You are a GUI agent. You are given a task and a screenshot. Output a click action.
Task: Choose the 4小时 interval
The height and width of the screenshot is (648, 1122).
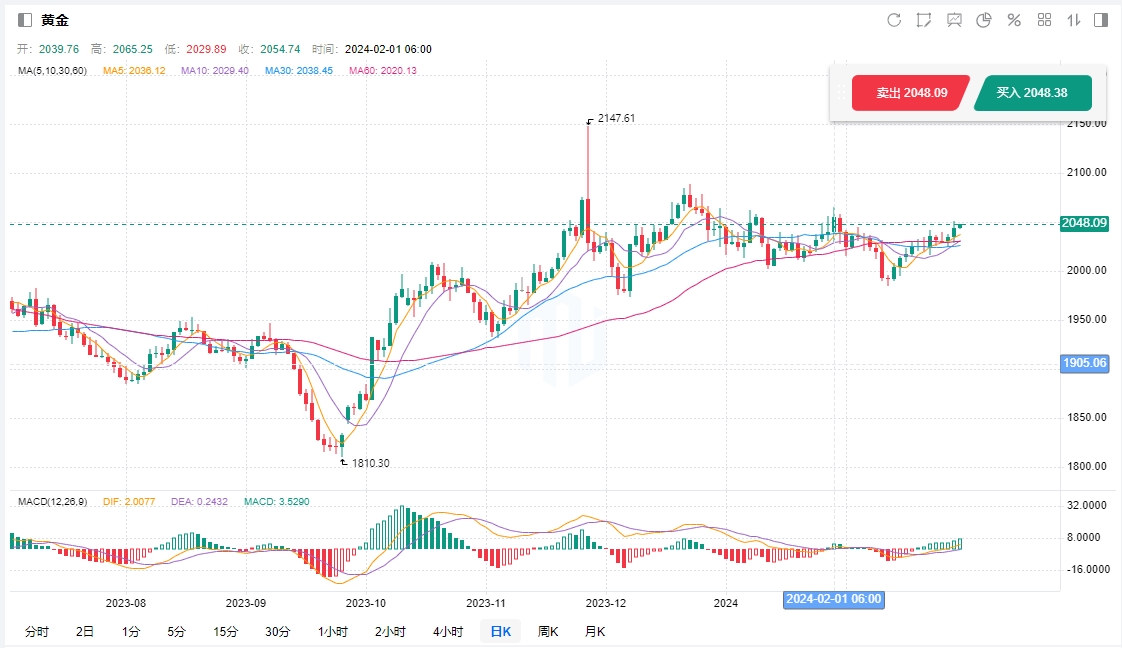448,631
